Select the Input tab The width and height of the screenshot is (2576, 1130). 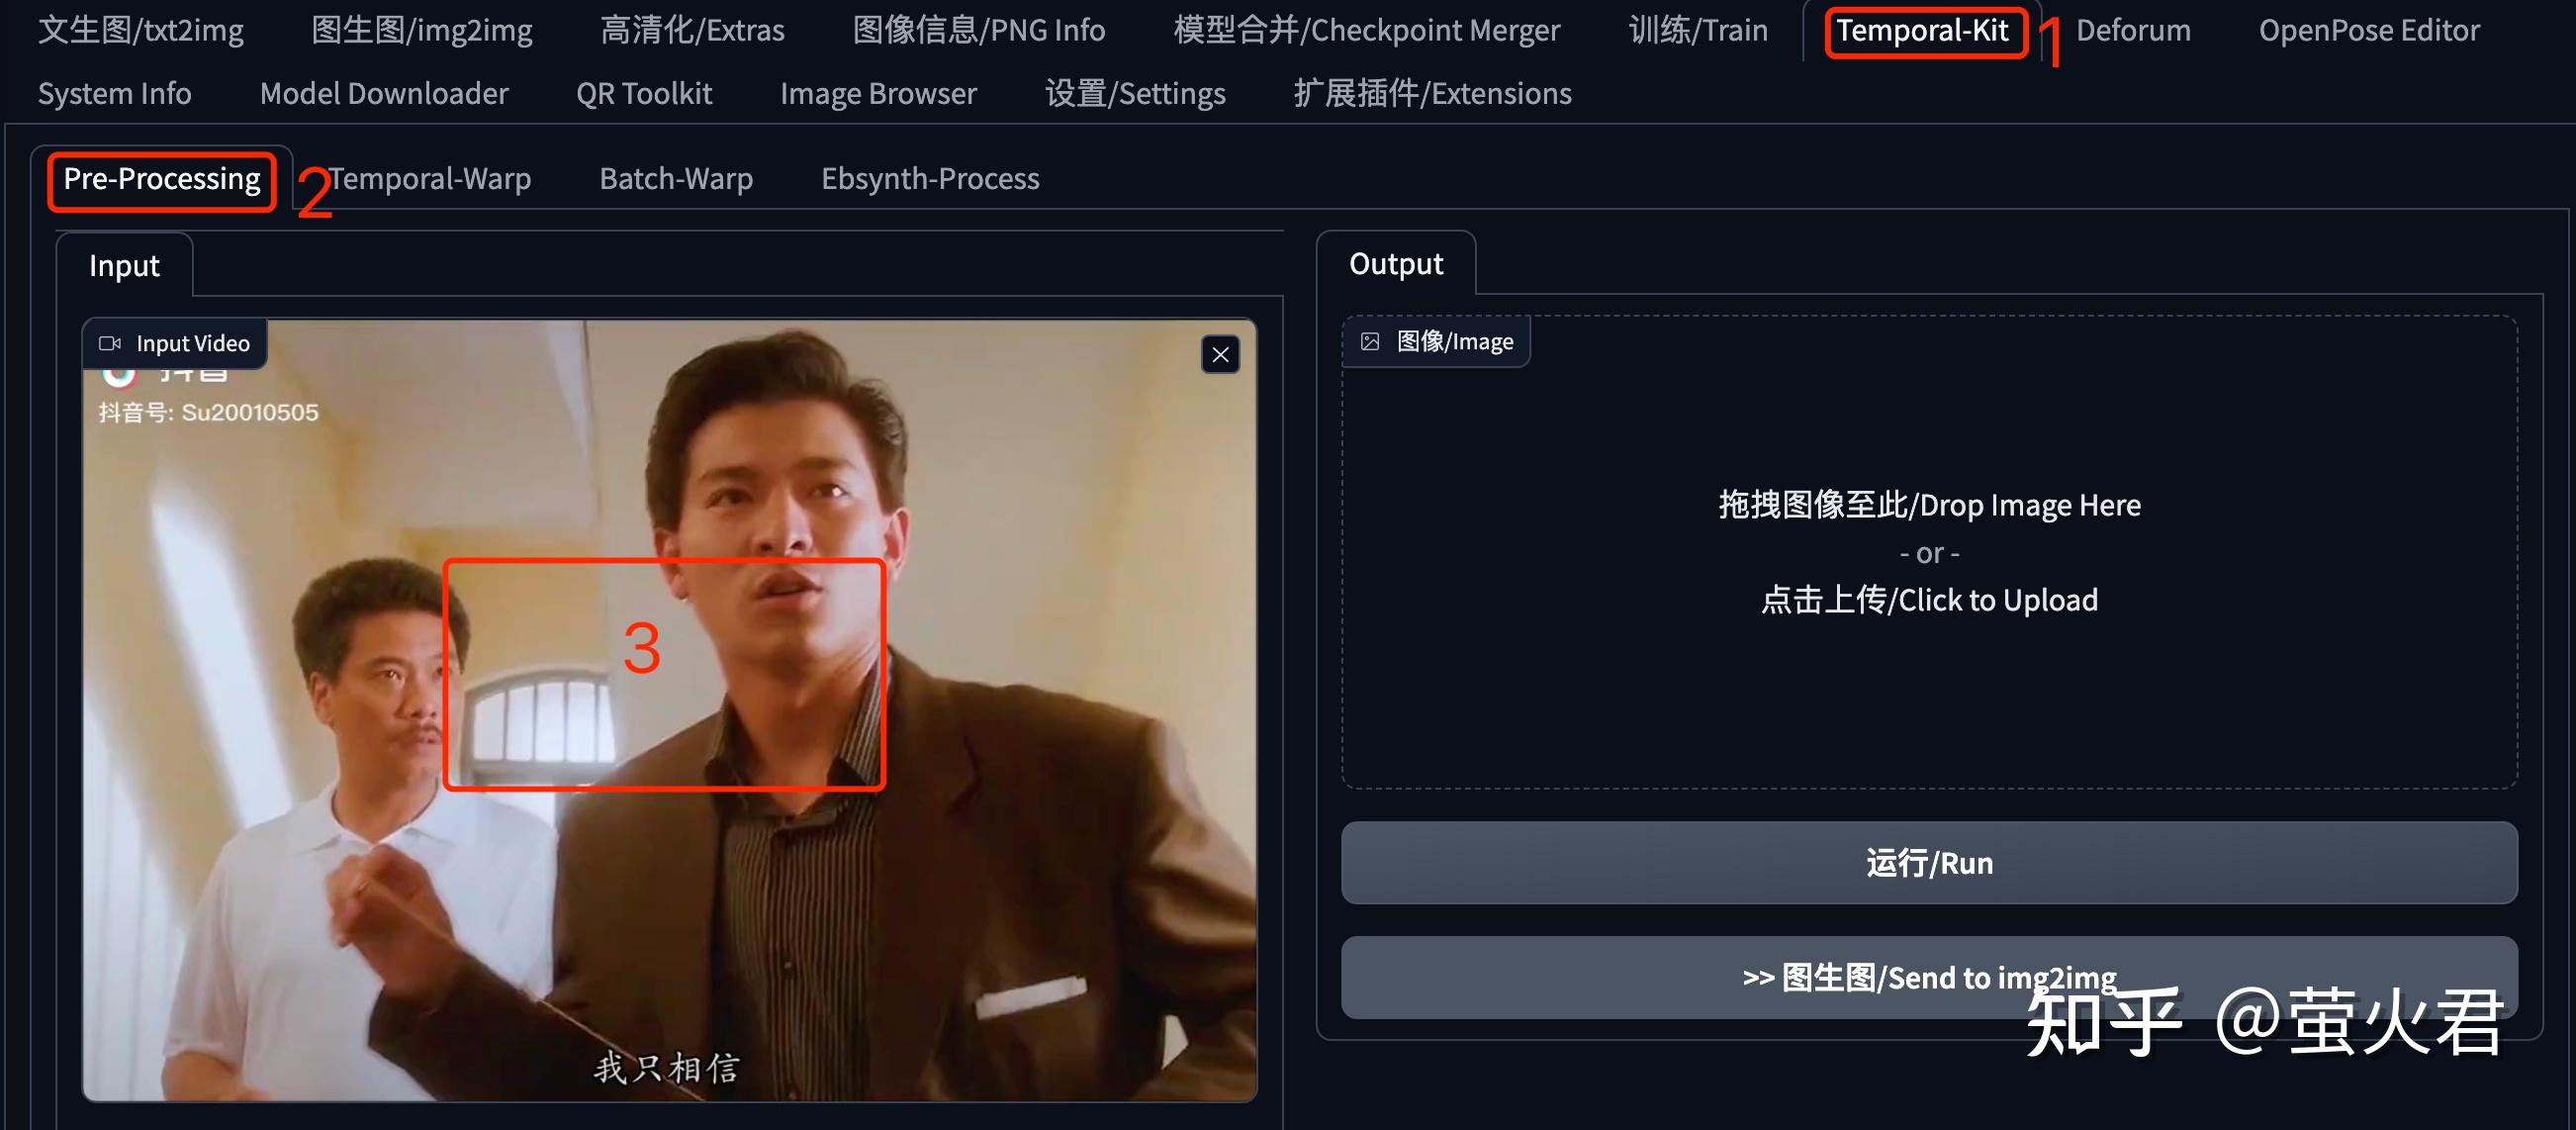pyautogui.click(x=123, y=265)
